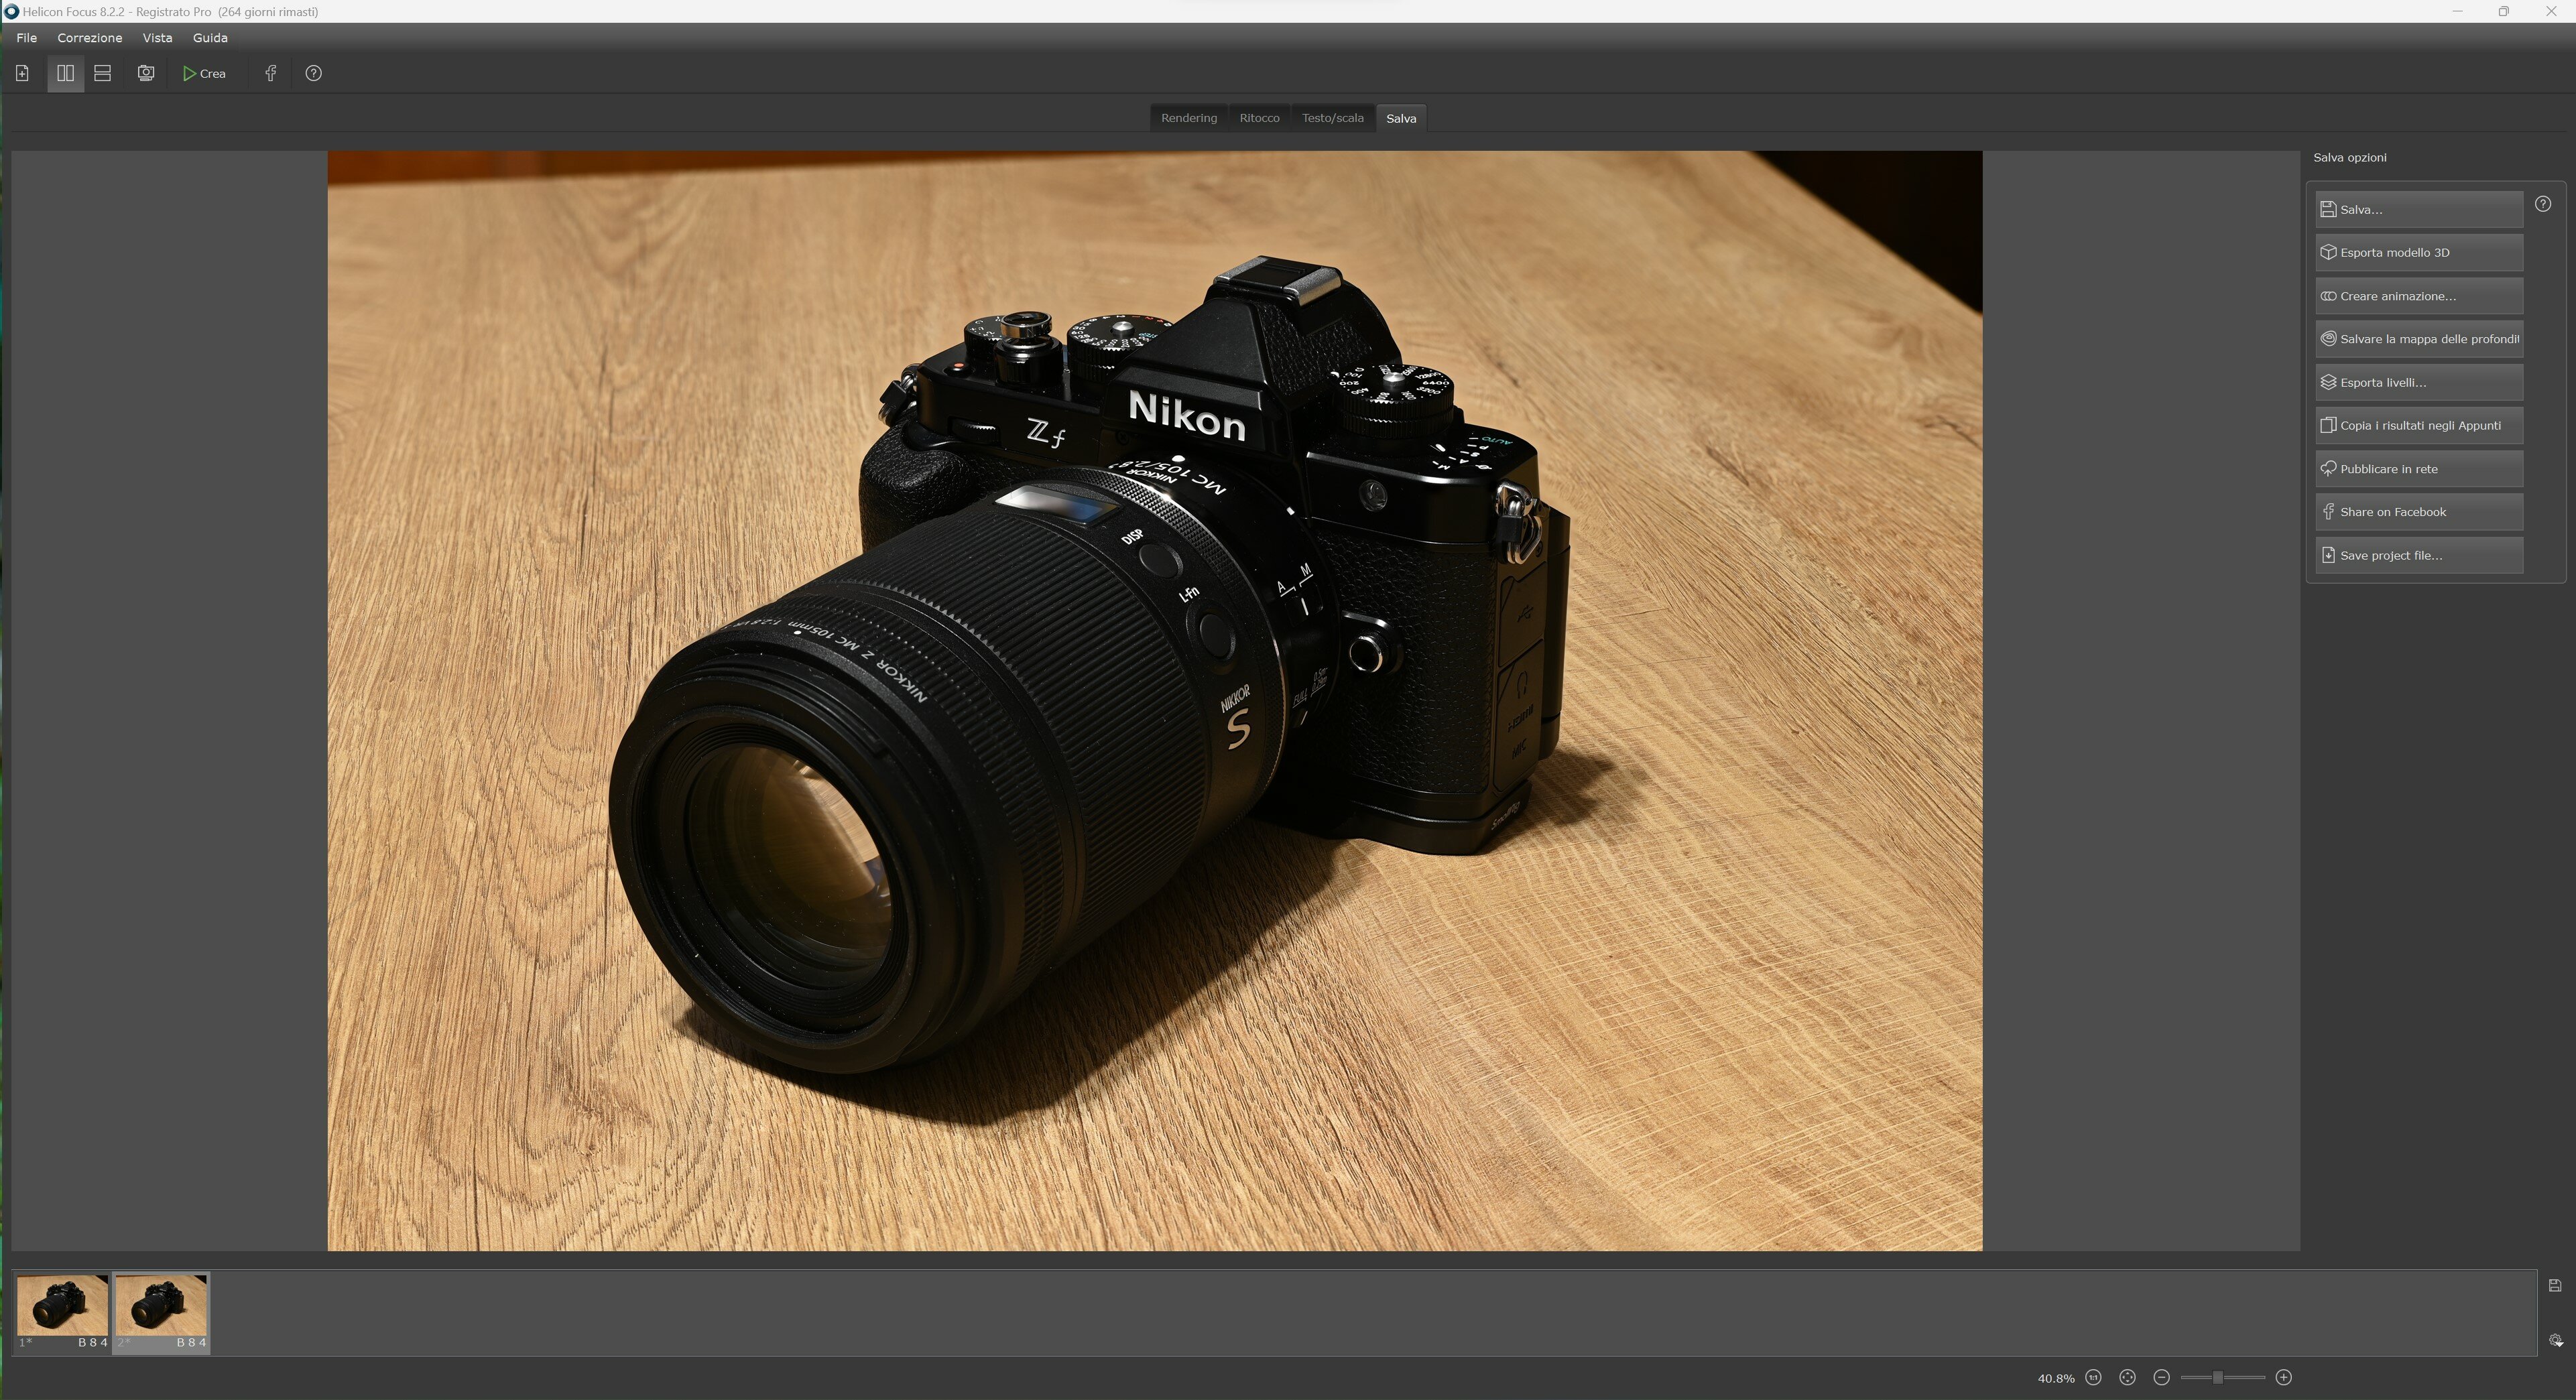Switch to the Rendering tab

pyautogui.click(x=1188, y=118)
